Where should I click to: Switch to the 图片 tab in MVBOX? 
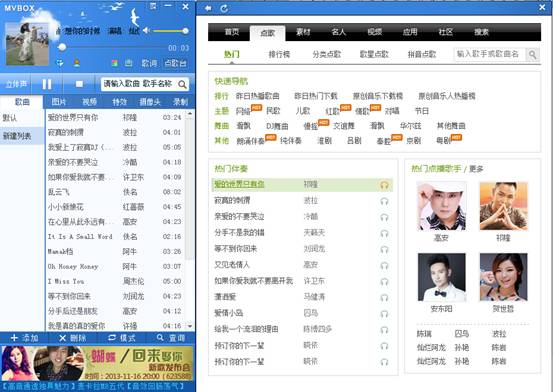coord(59,102)
